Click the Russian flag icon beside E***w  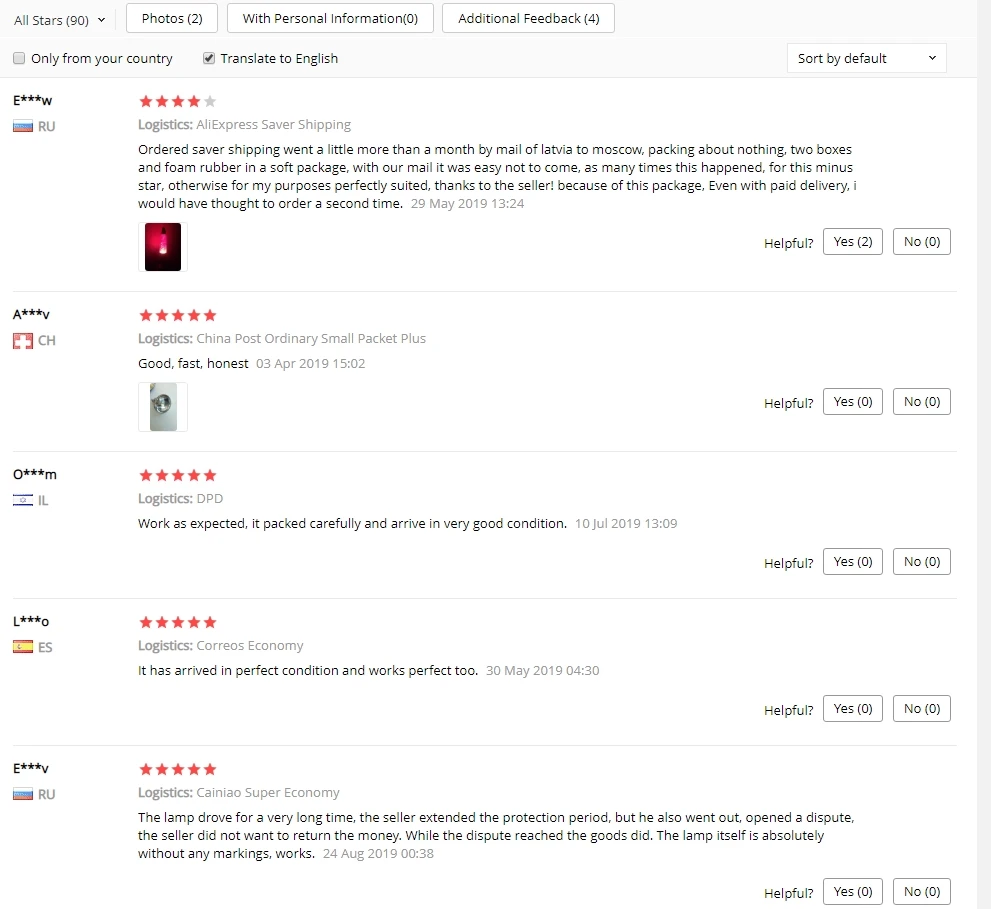pyautogui.click(x=23, y=126)
